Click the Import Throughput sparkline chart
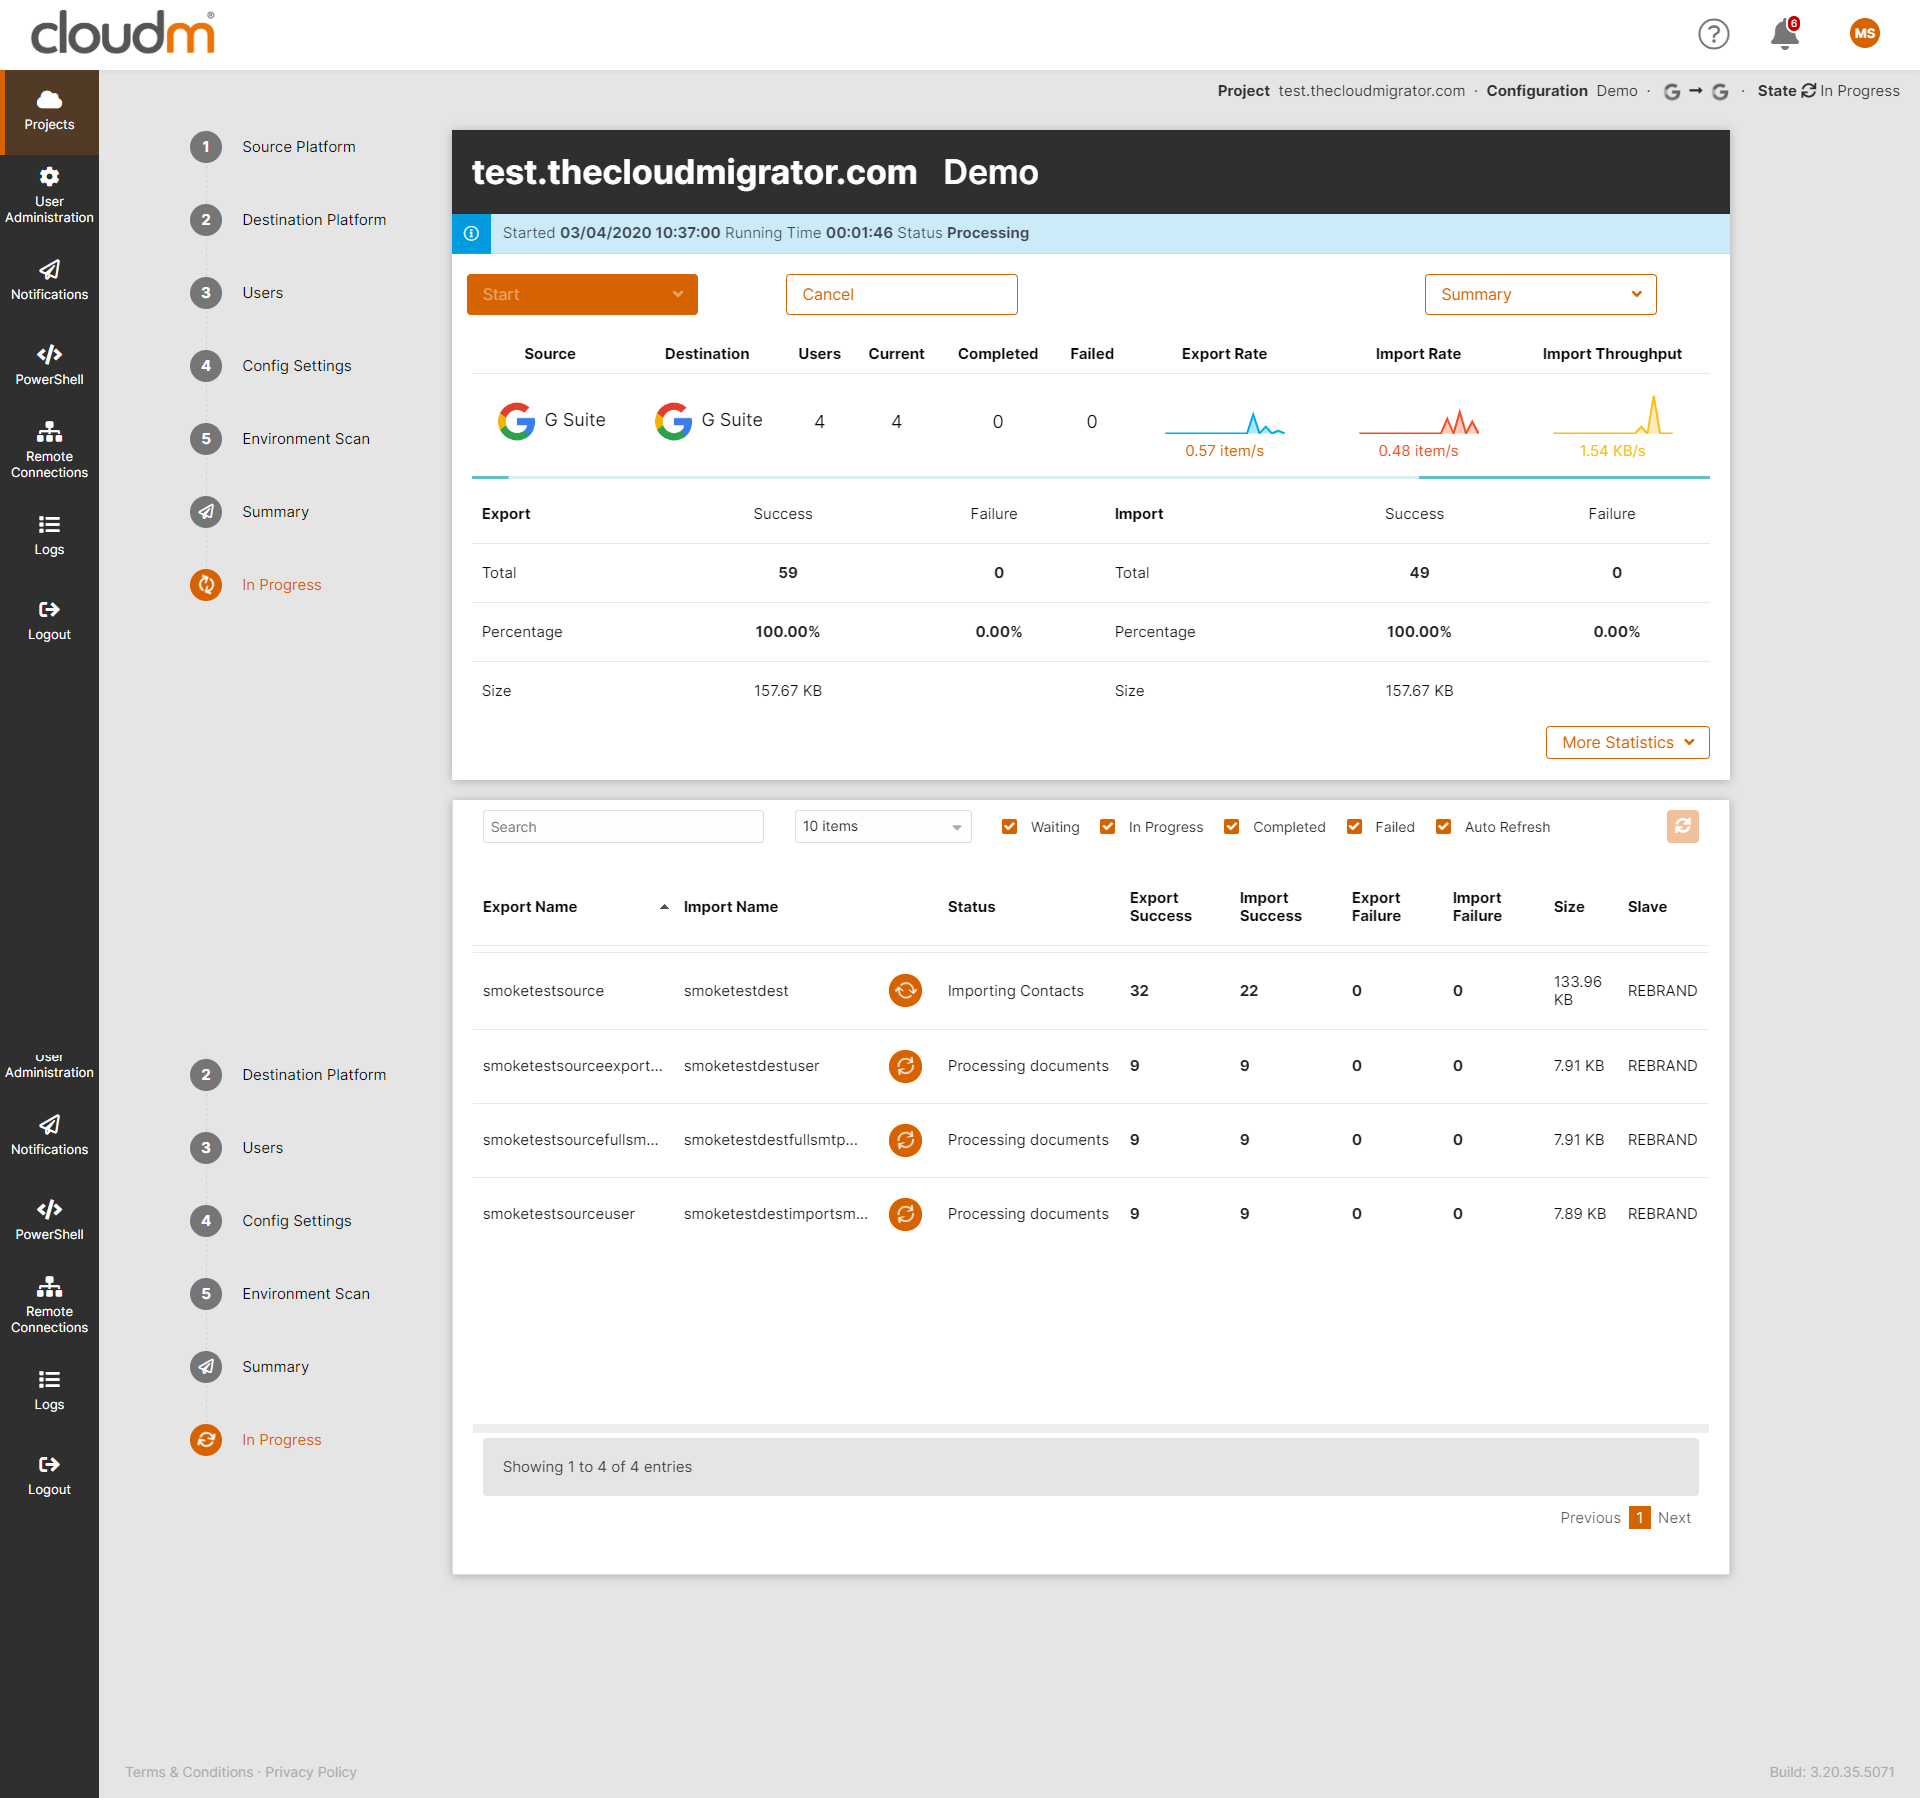The image size is (1920, 1798). 1612,415
